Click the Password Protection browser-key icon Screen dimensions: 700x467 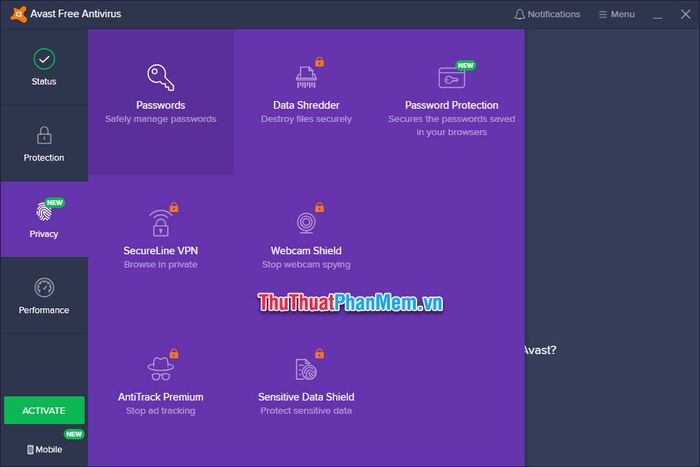pyautogui.click(x=451, y=78)
